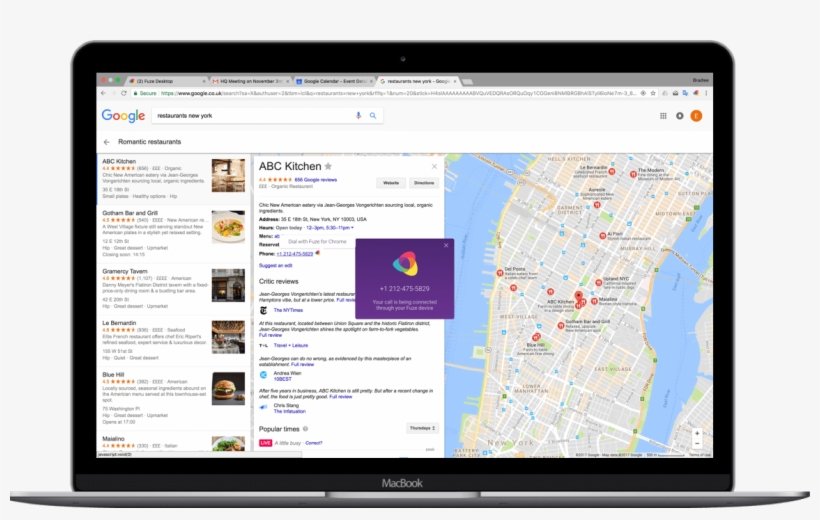Open the Chrome three-dot menu
The height and width of the screenshot is (520, 820).
pos(706,93)
